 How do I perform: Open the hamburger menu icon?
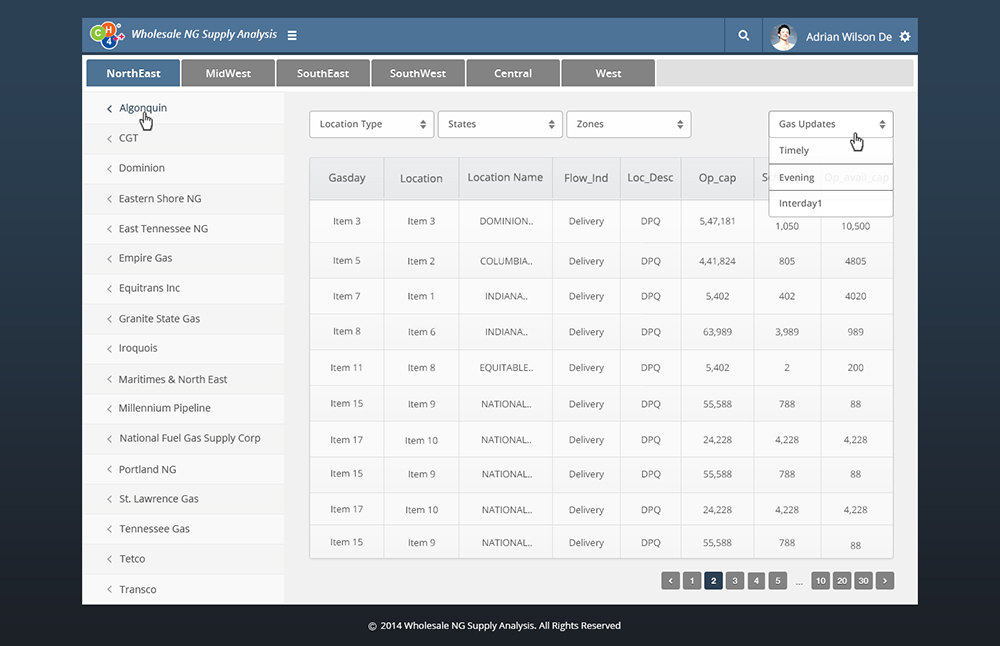[x=292, y=35]
